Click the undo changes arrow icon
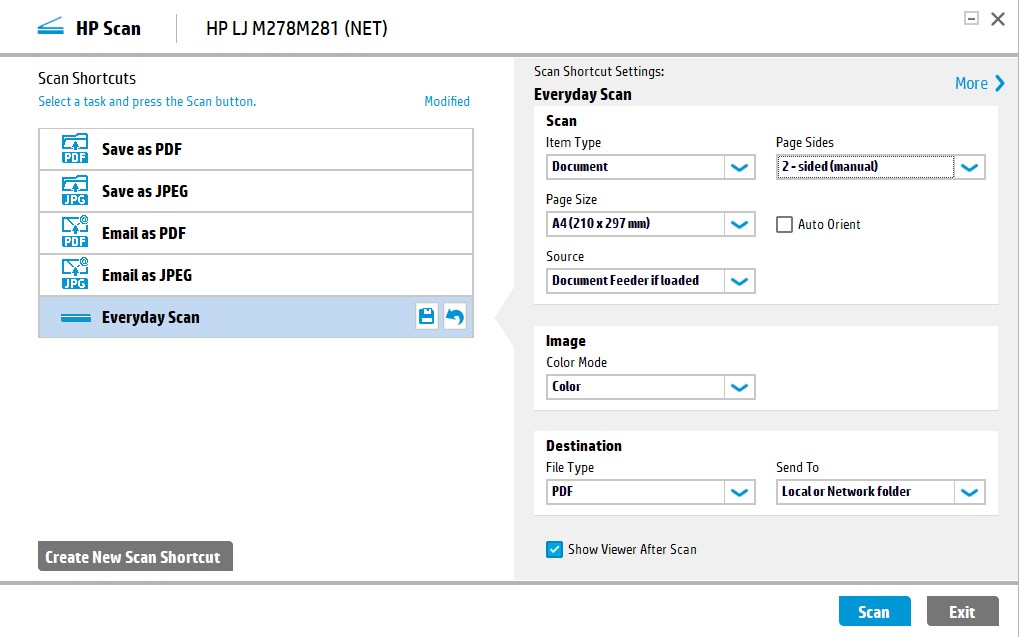Image resolution: width=1019 pixels, height=637 pixels. pos(455,317)
